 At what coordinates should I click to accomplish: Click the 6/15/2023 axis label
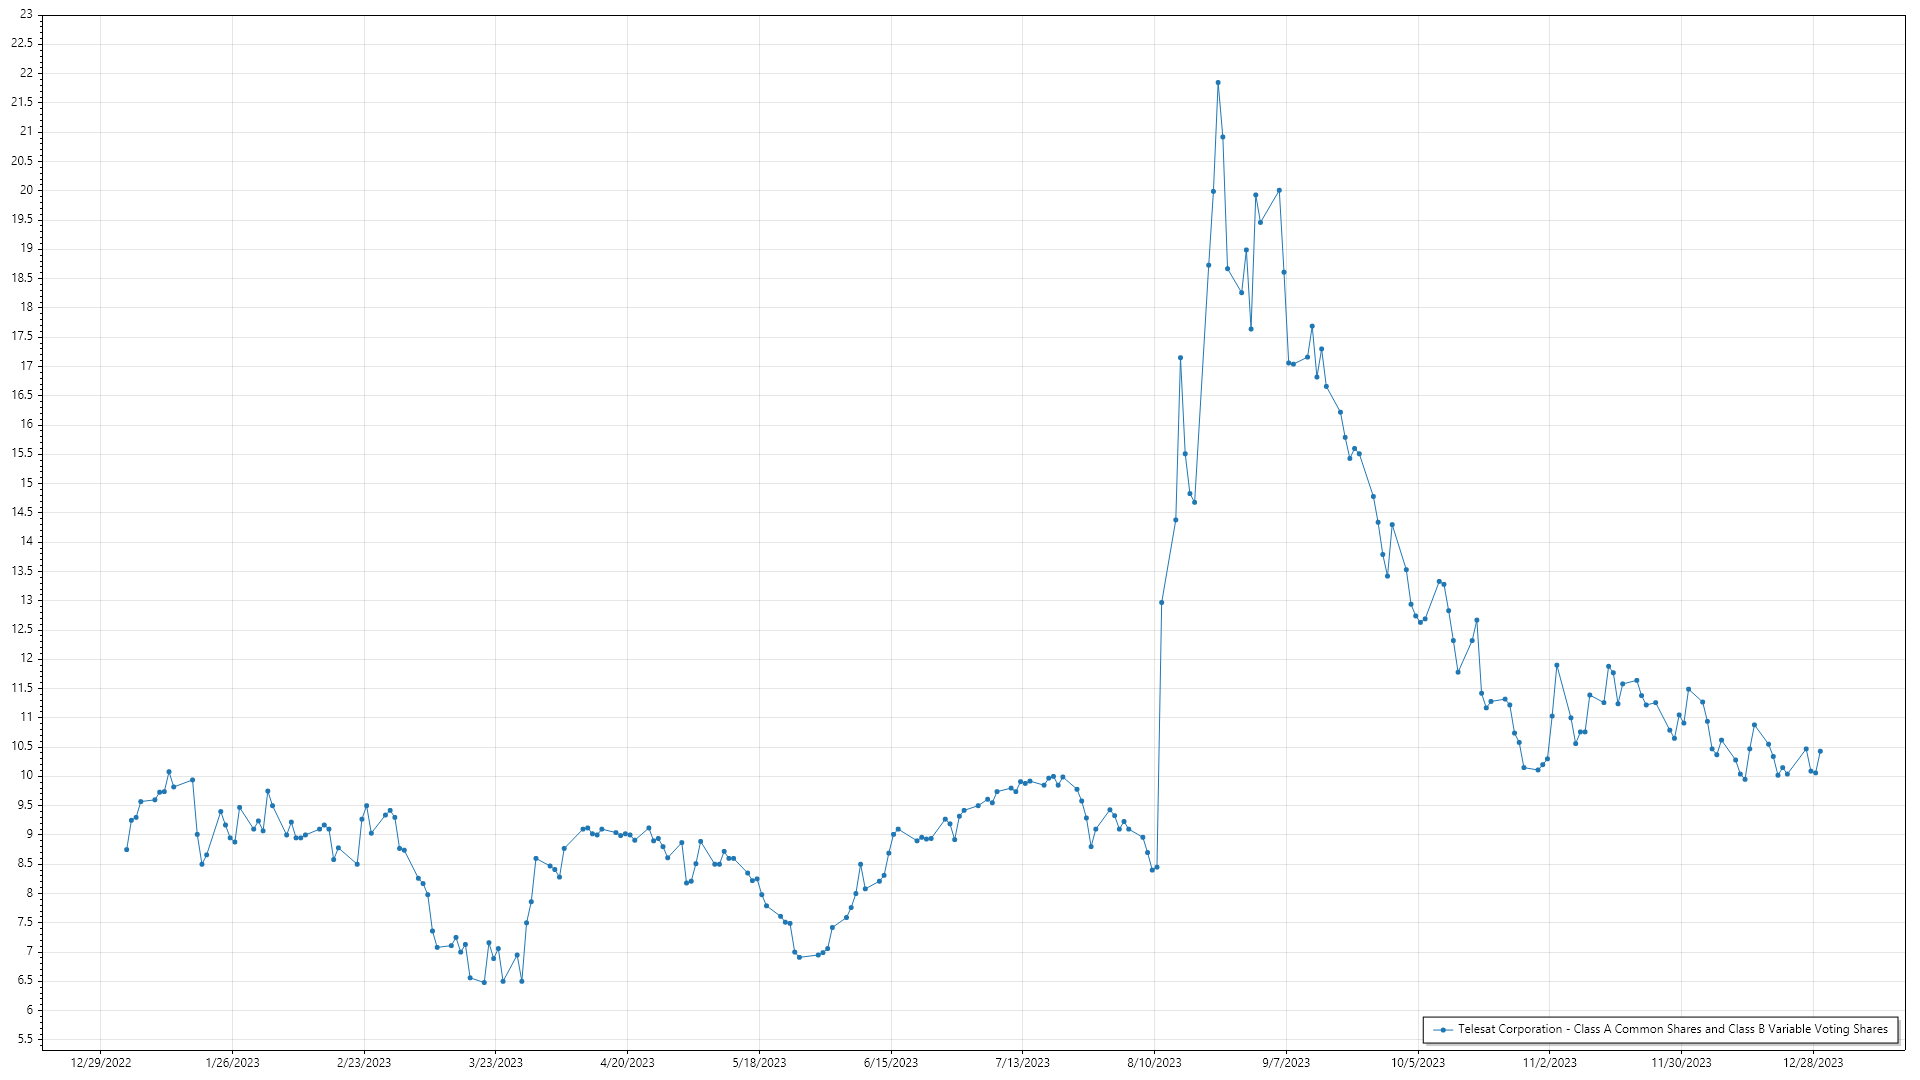click(x=891, y=1063)
